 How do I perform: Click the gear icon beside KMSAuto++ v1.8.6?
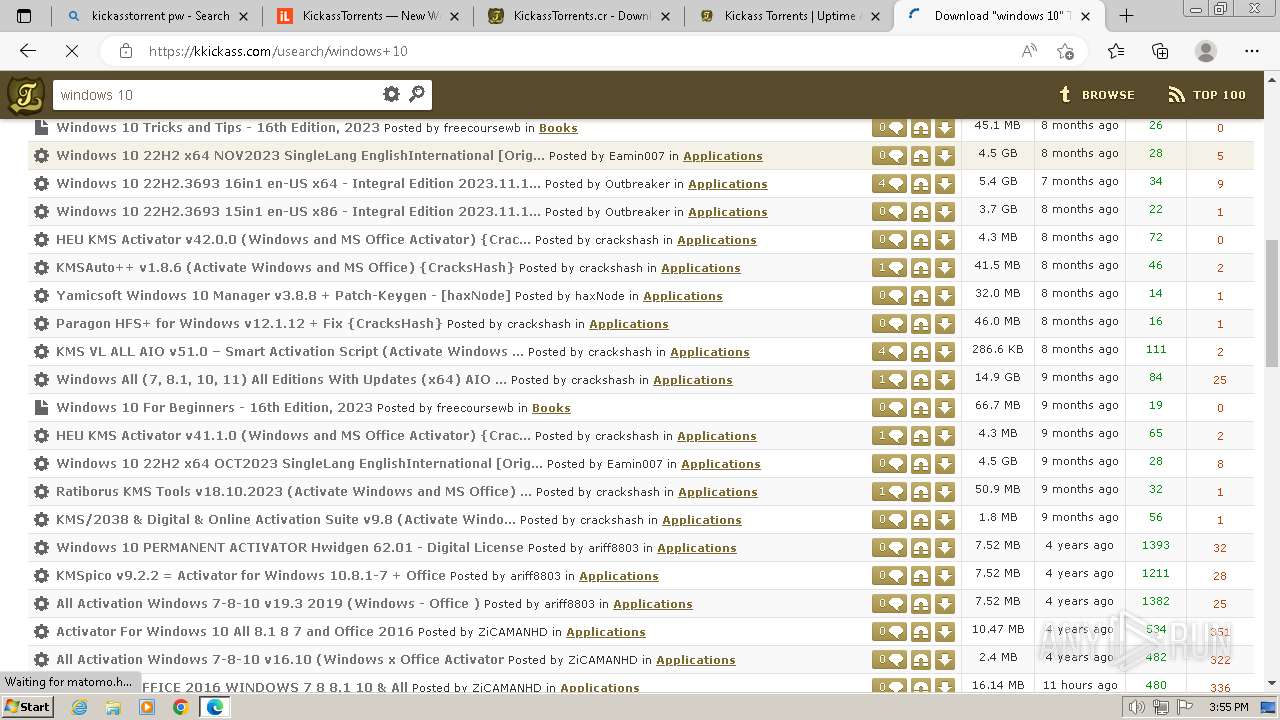point(41,268)
